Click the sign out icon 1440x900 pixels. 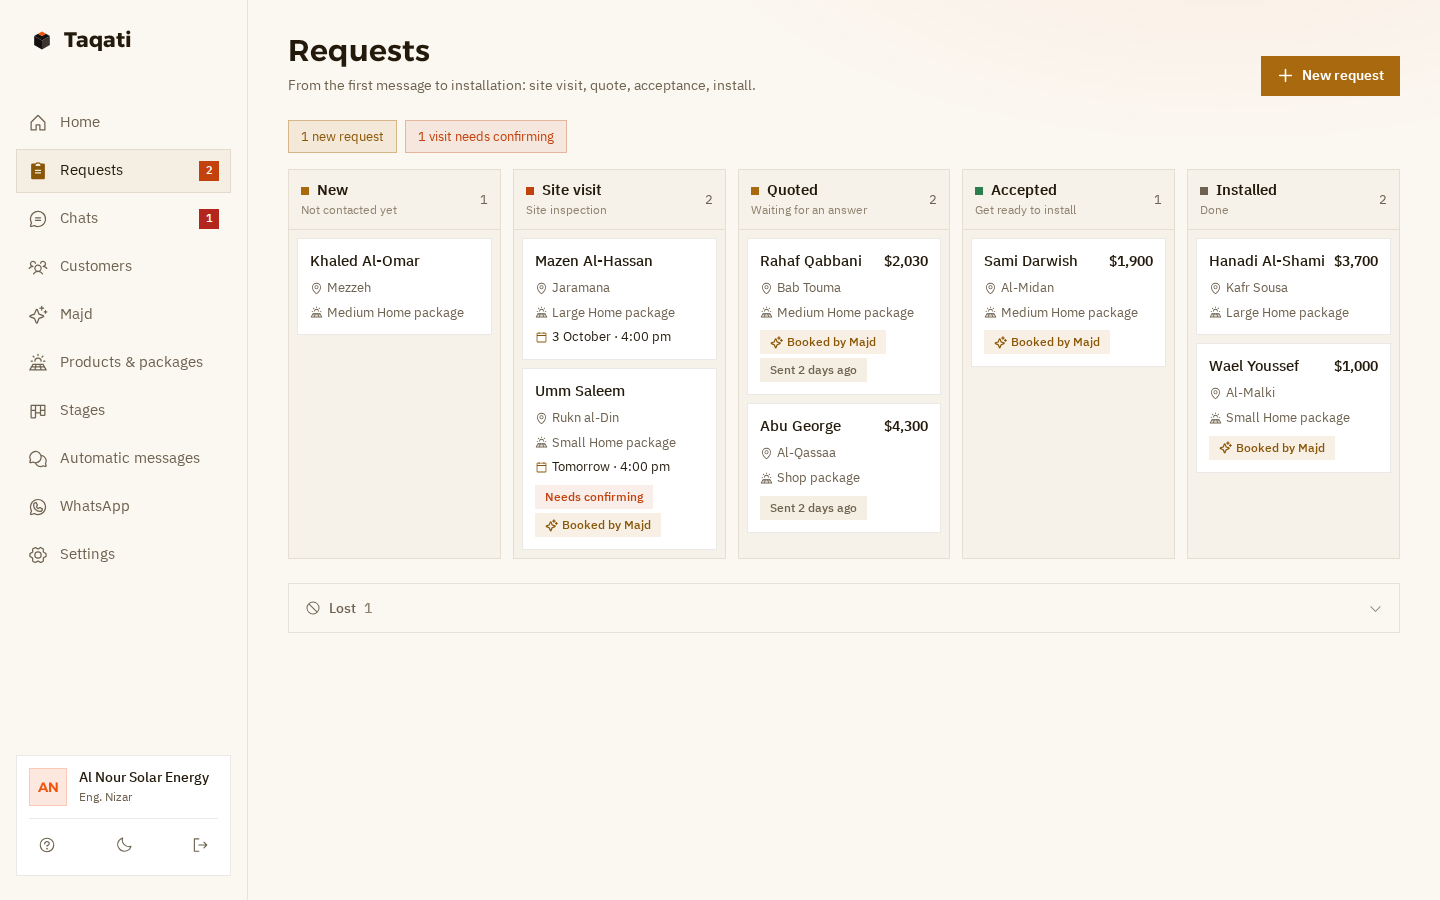click(x=200, y=845)
